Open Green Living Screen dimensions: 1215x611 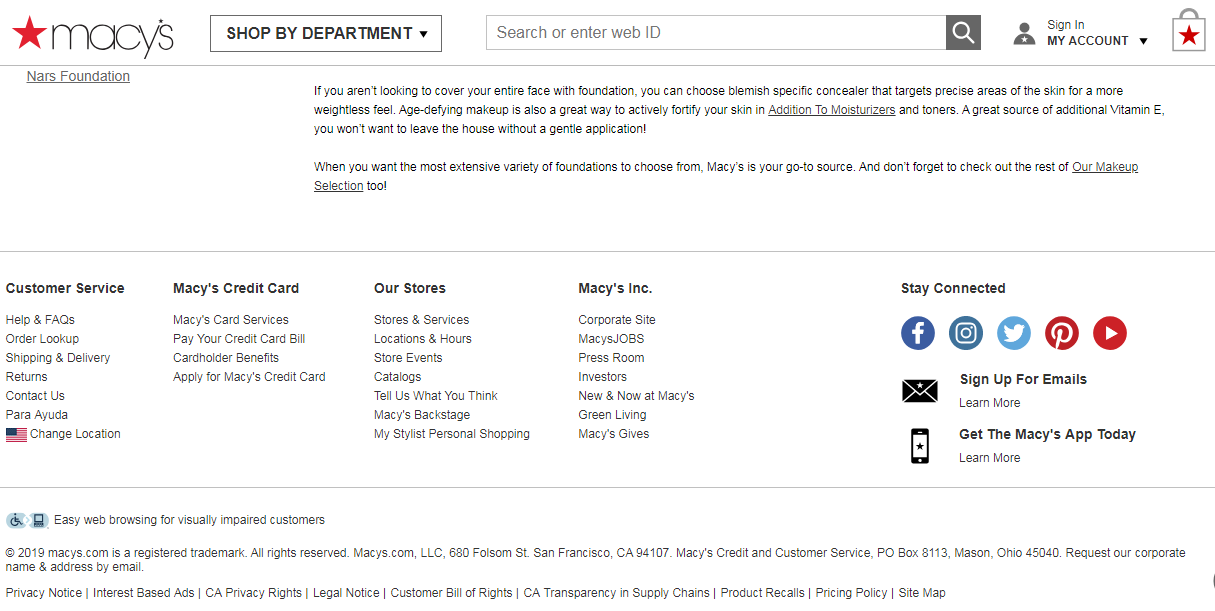(612, 415)
